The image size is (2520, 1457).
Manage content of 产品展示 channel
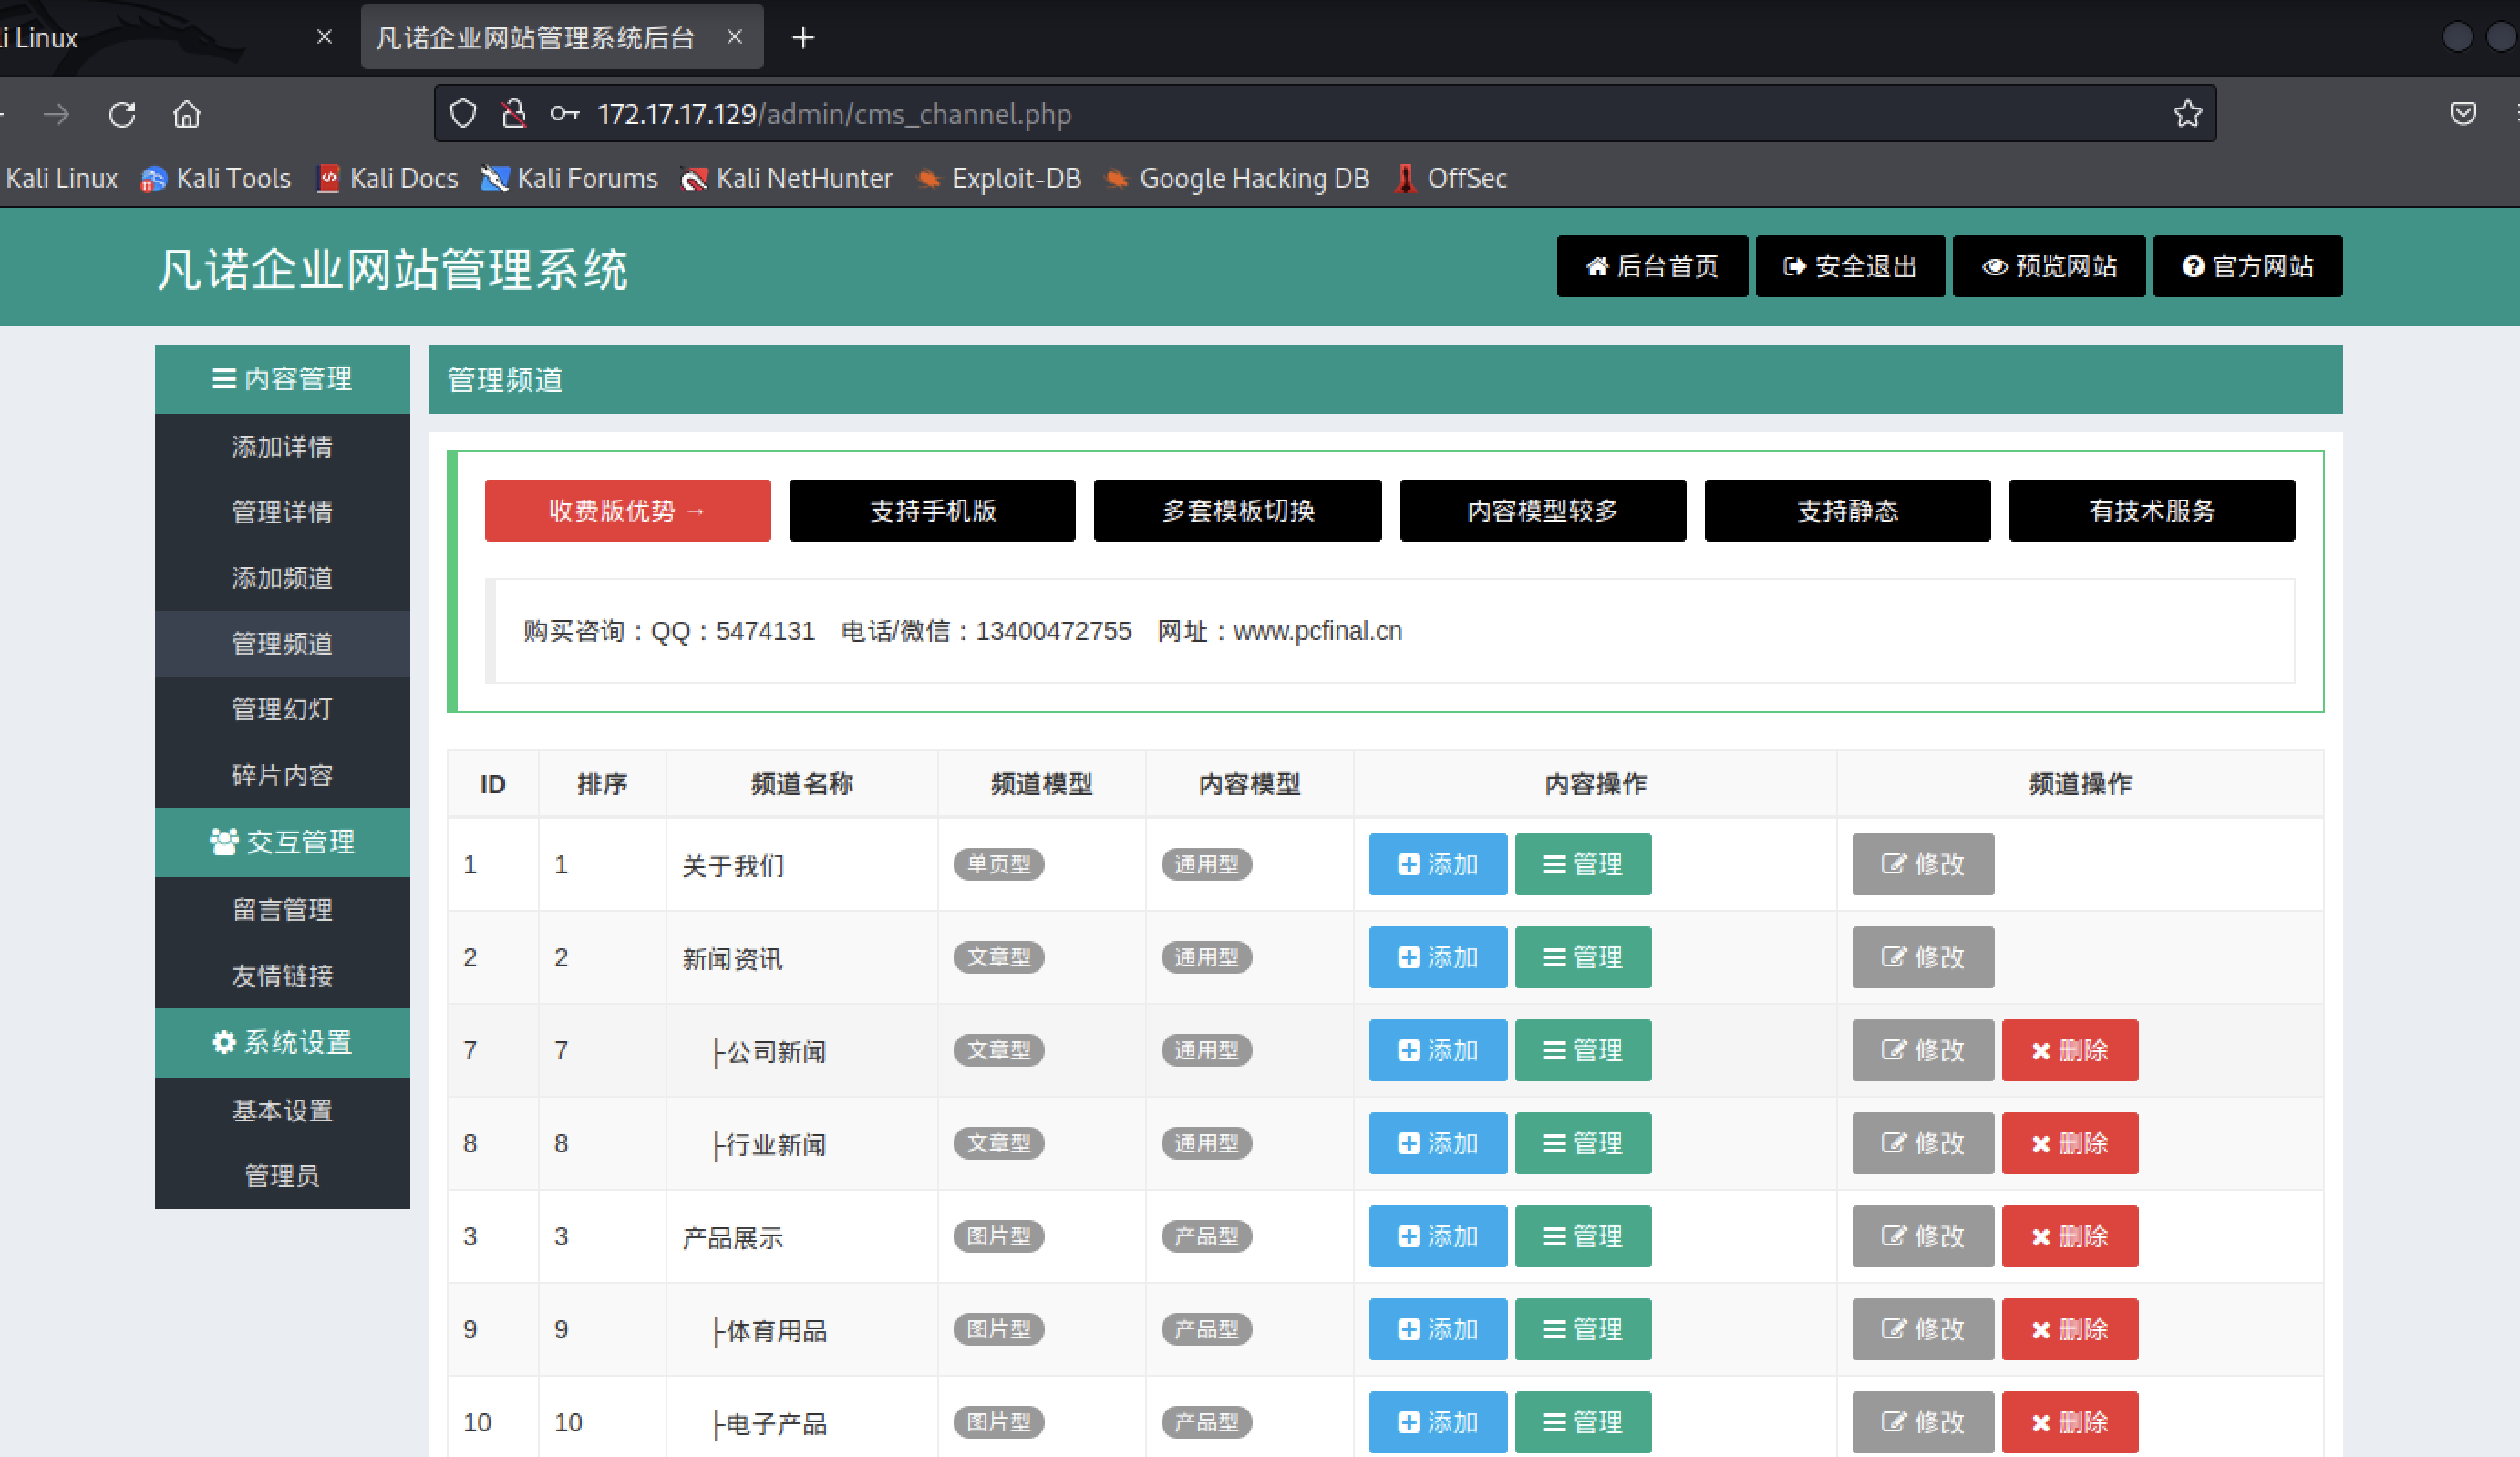click(1583, 1236)
